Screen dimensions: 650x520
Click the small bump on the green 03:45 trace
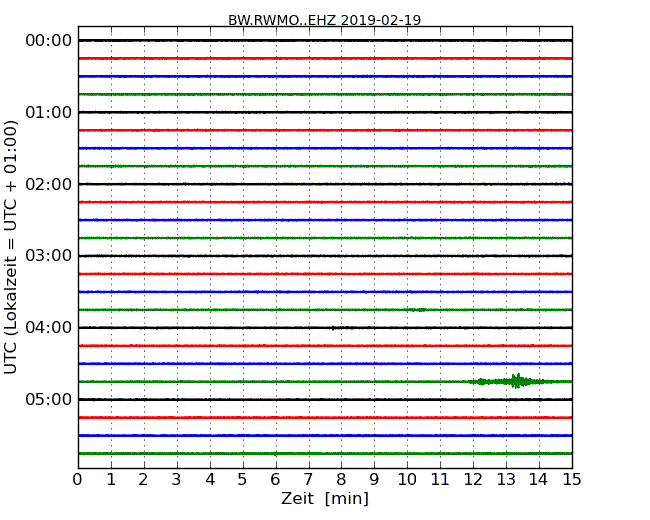418,310
